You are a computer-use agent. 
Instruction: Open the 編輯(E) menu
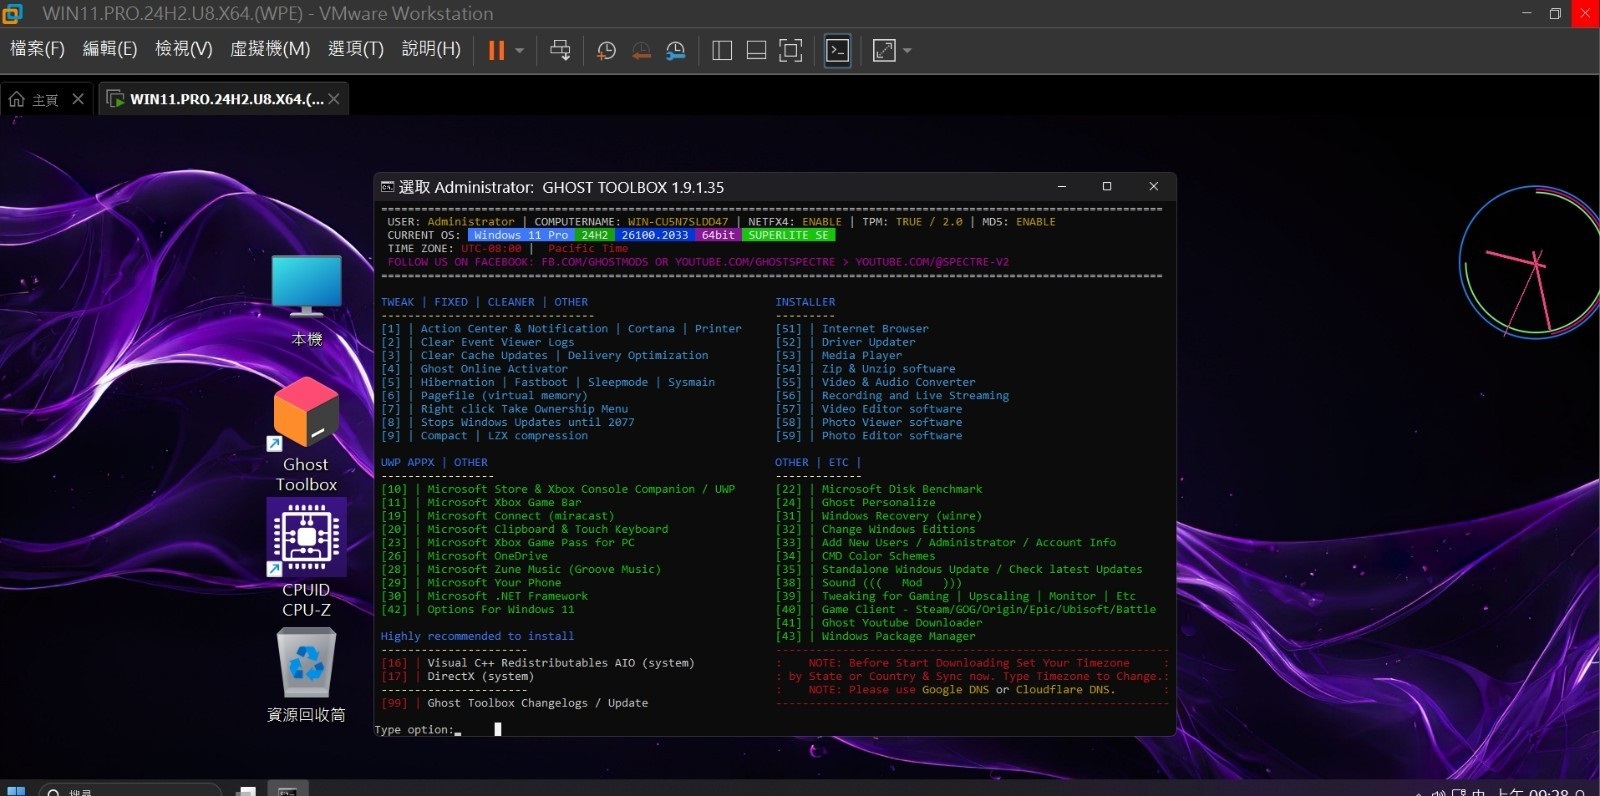(x=109, y=49)
